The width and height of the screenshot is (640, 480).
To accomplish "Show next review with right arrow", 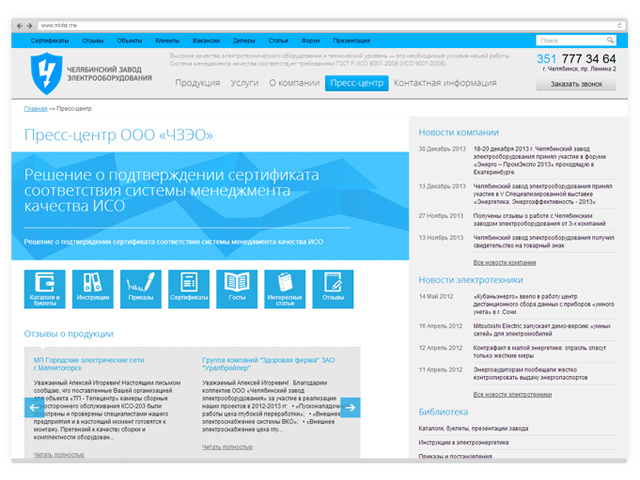I will [x=351, y=407].
